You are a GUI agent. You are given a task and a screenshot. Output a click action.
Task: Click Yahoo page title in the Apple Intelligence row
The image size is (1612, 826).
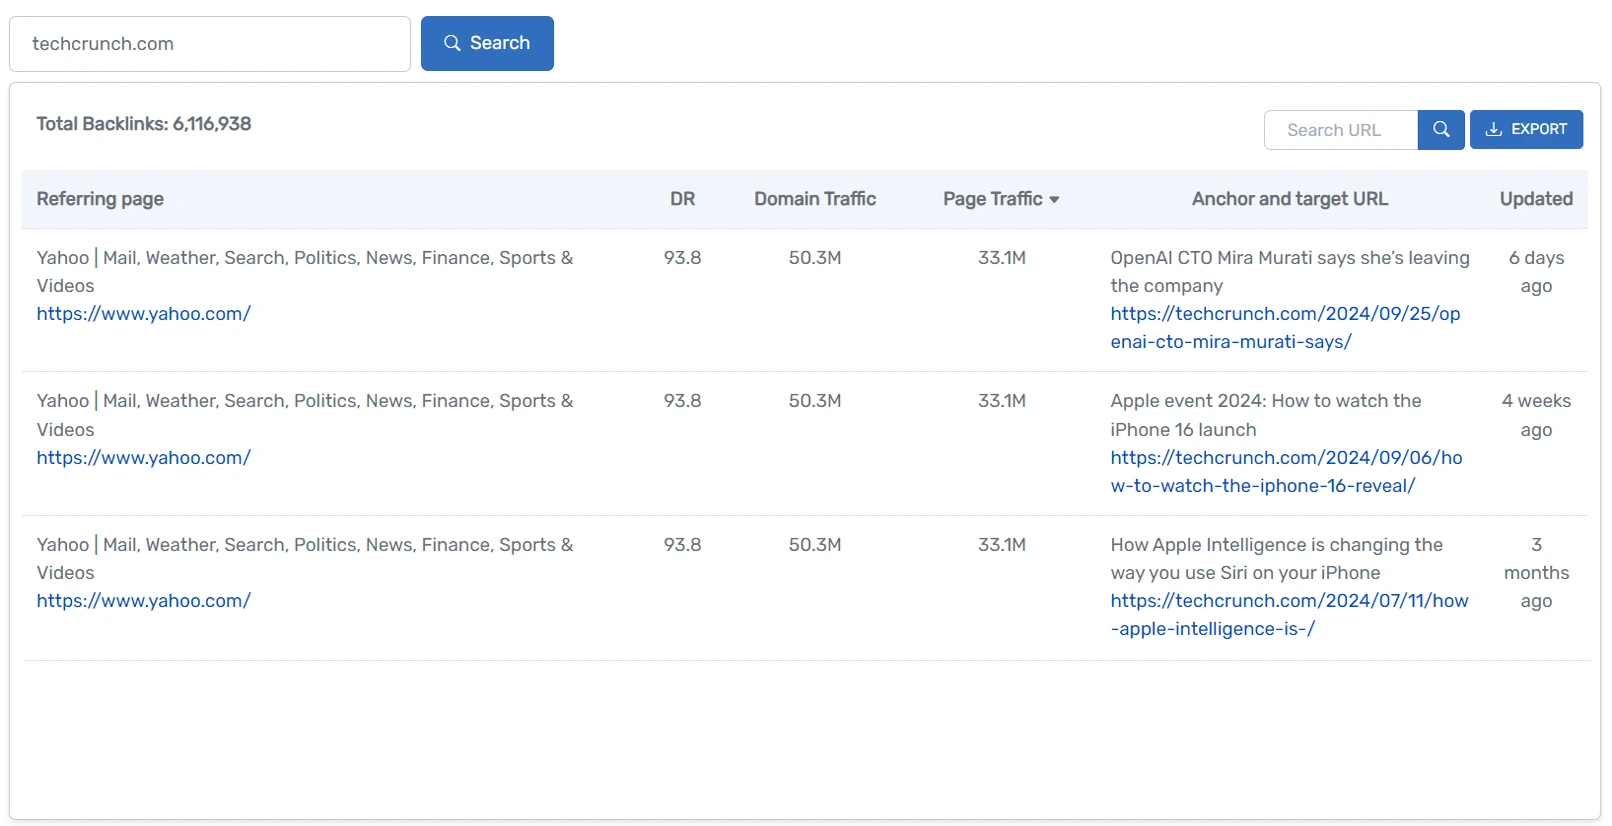[305, 559]
